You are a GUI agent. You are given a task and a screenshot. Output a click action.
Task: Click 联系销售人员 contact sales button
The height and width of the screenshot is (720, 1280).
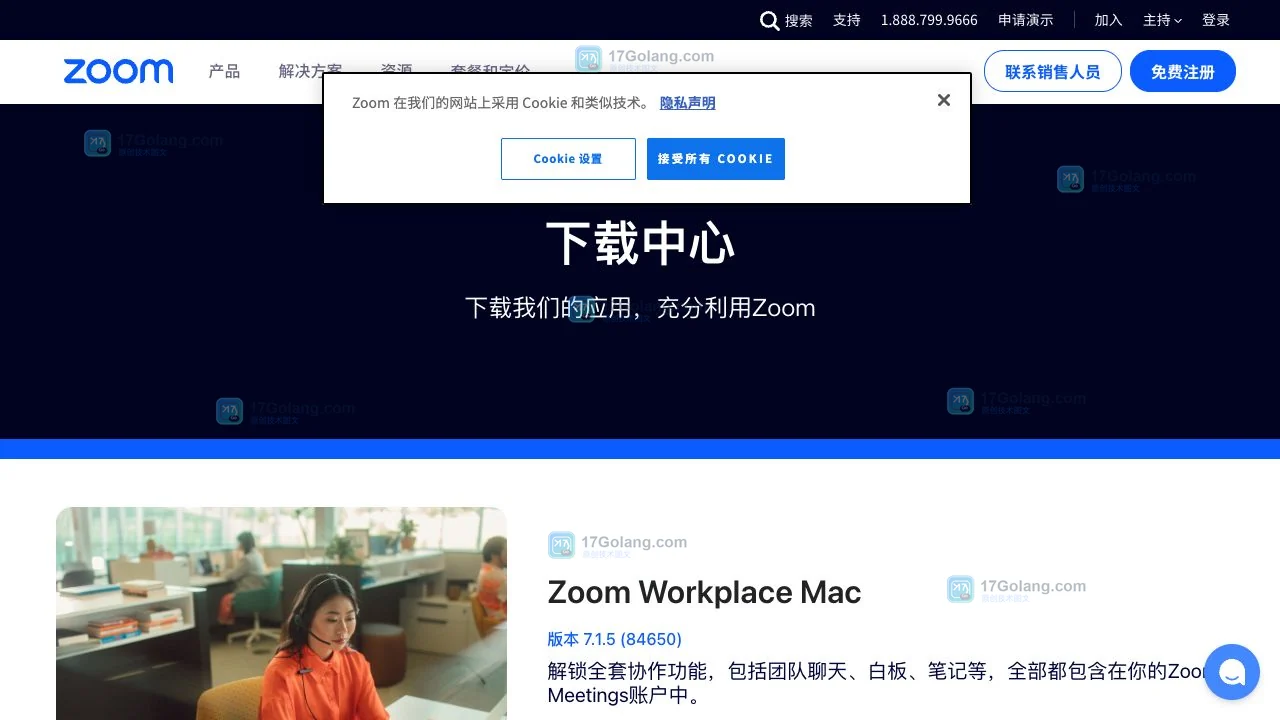point(1052,71)
